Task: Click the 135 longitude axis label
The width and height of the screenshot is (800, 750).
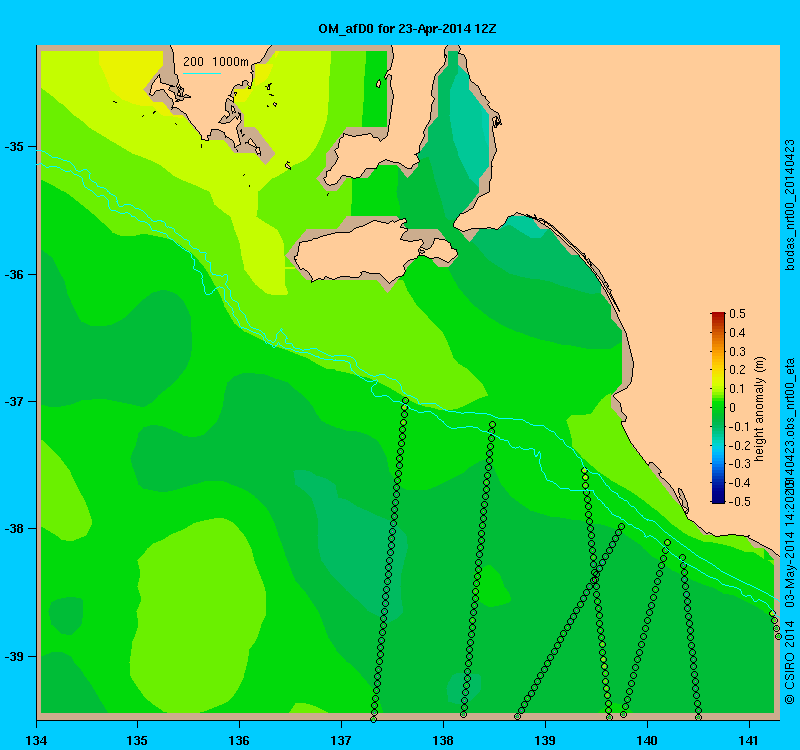Action: [137, 740]
